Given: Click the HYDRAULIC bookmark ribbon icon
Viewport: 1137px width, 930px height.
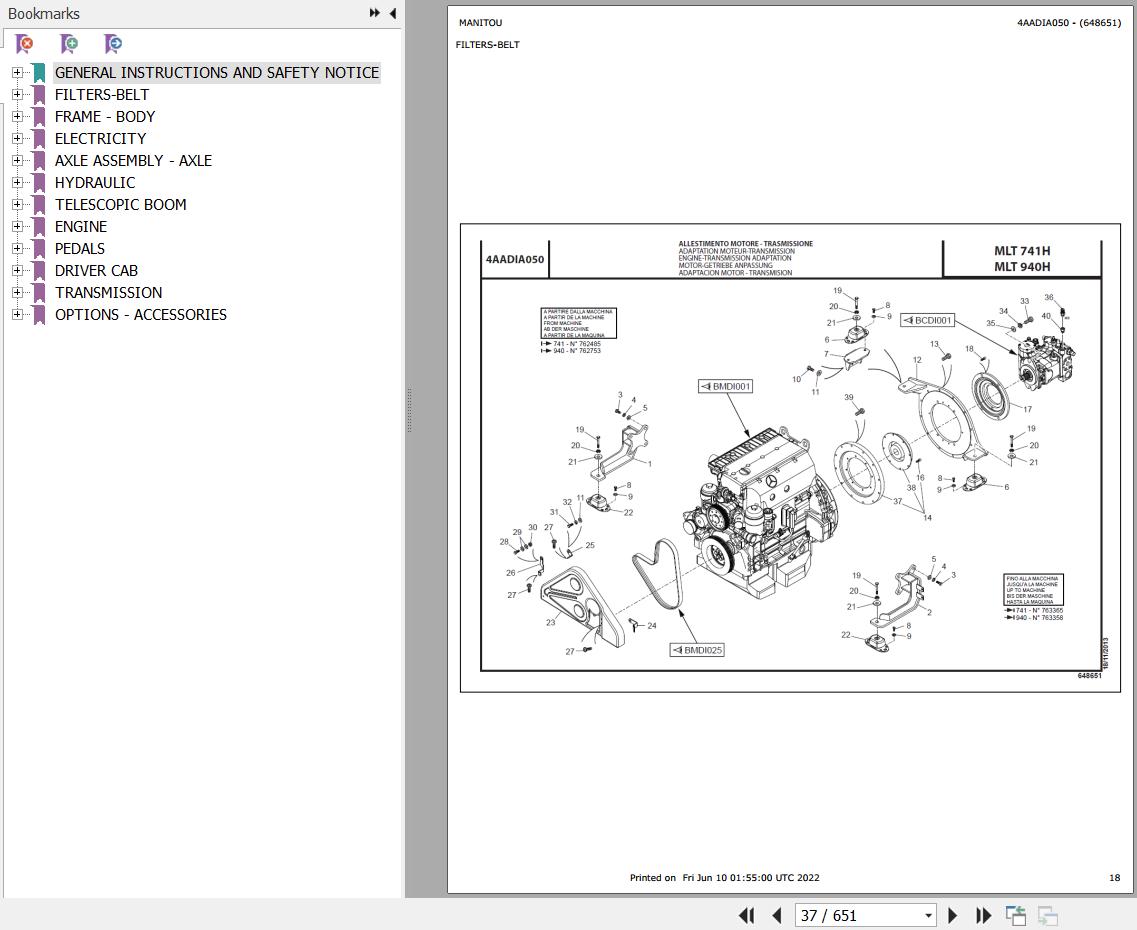Looking at the screenshot, I should coord(38,182).
